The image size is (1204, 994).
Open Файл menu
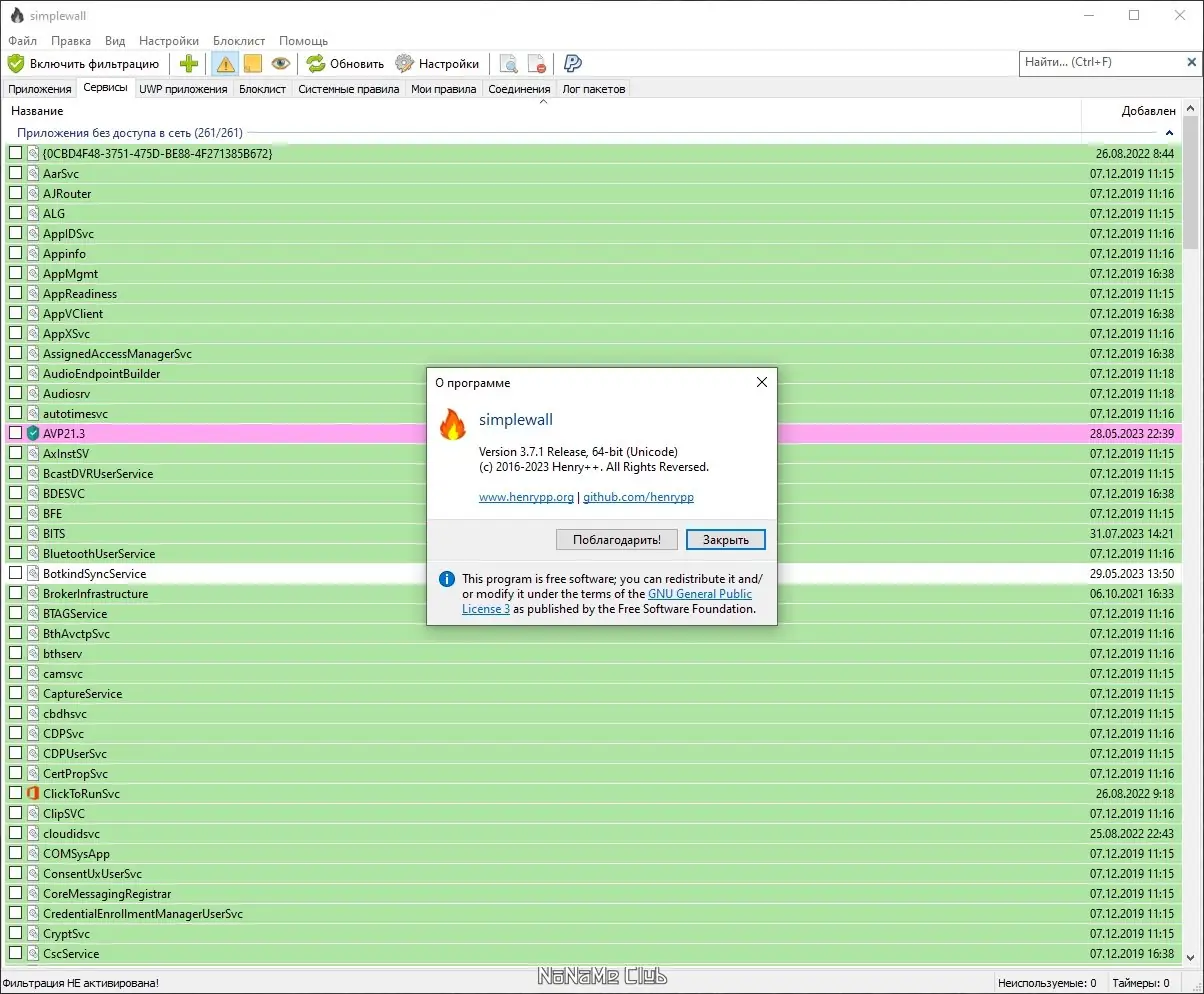click(22, 41)
